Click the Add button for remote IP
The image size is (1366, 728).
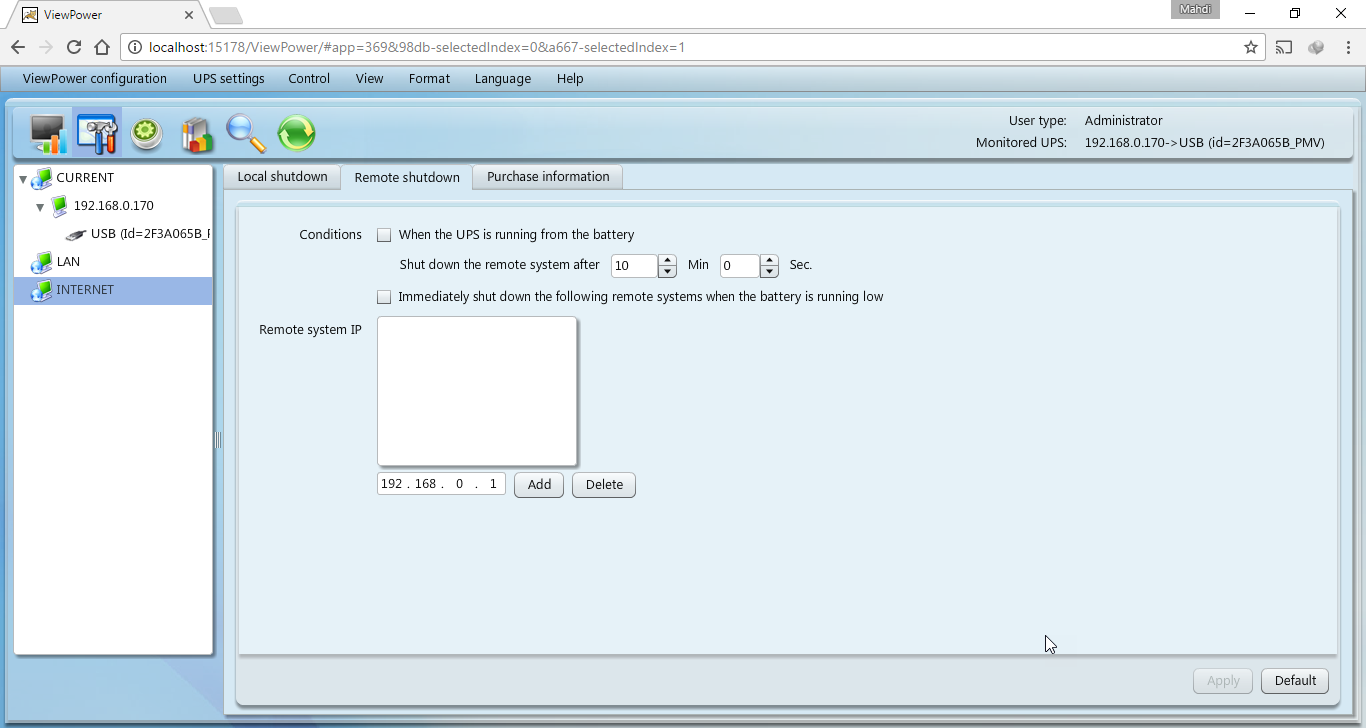[x=539, y=485]
